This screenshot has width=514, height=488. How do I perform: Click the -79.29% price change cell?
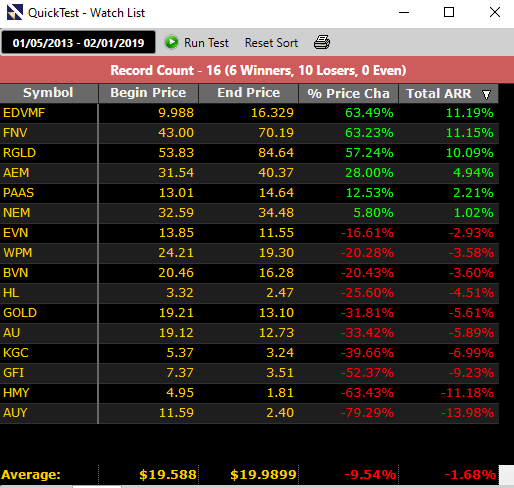click(x=367, y=413)
